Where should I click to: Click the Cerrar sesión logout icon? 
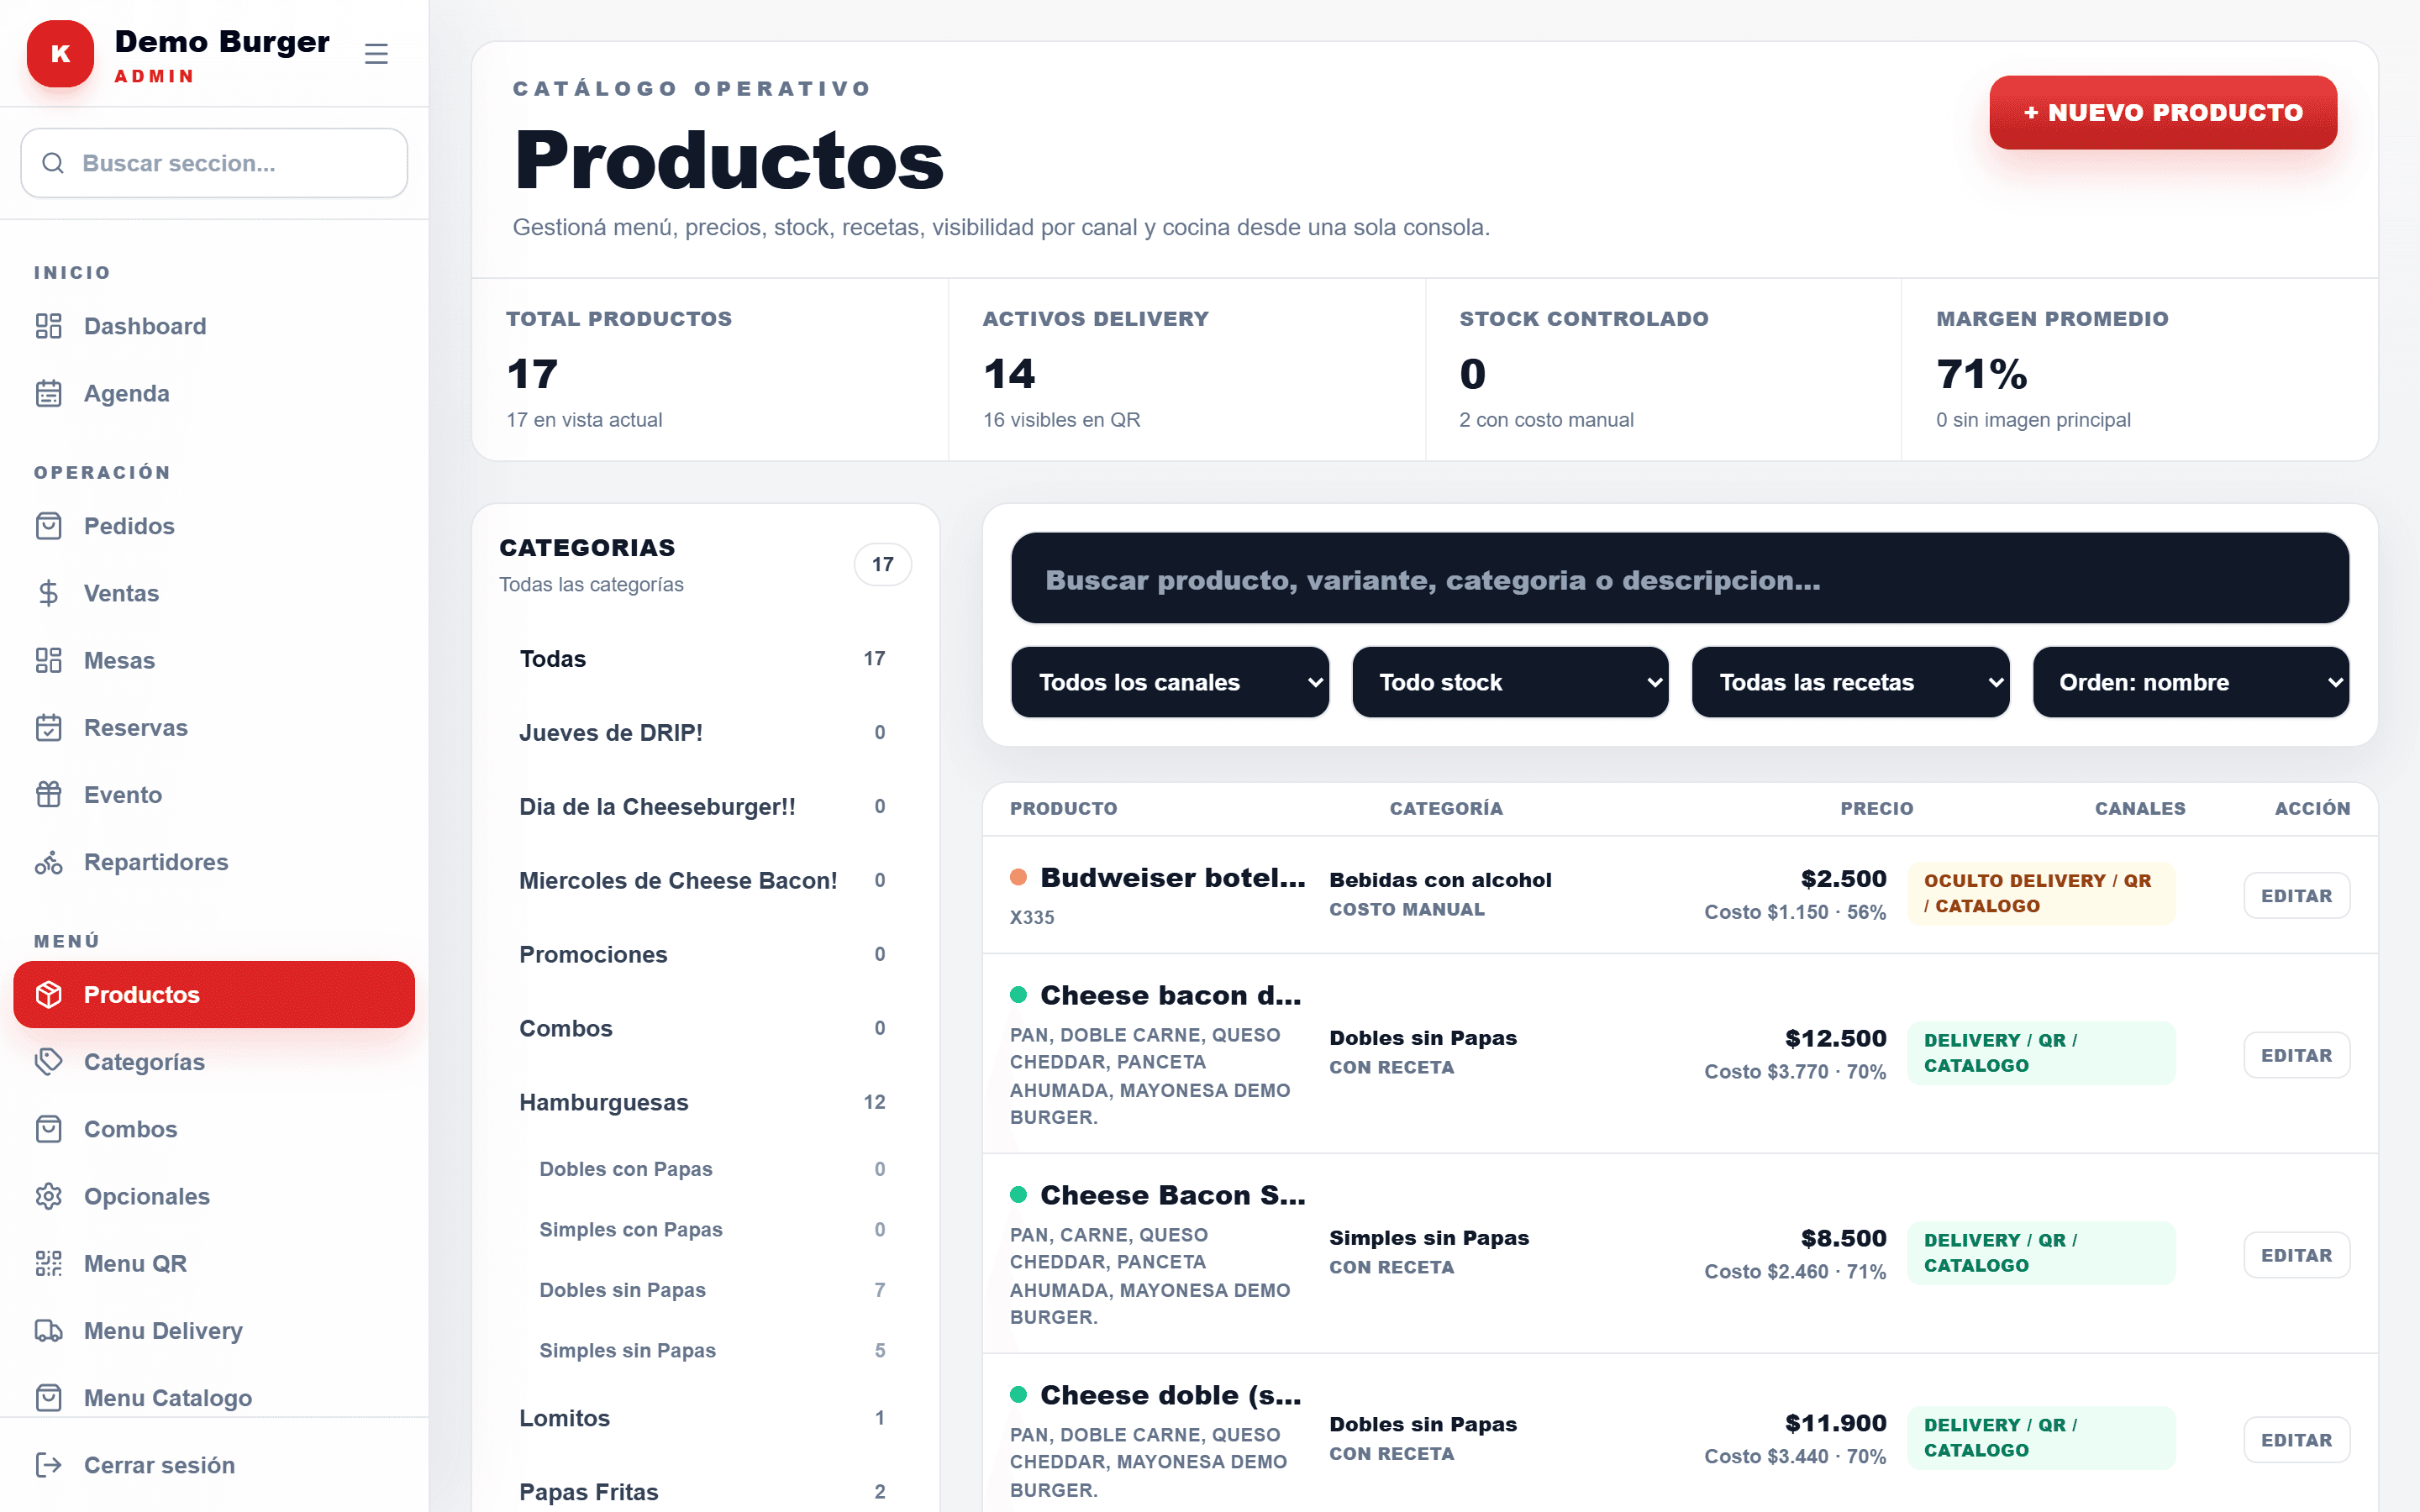[49, 1465]
